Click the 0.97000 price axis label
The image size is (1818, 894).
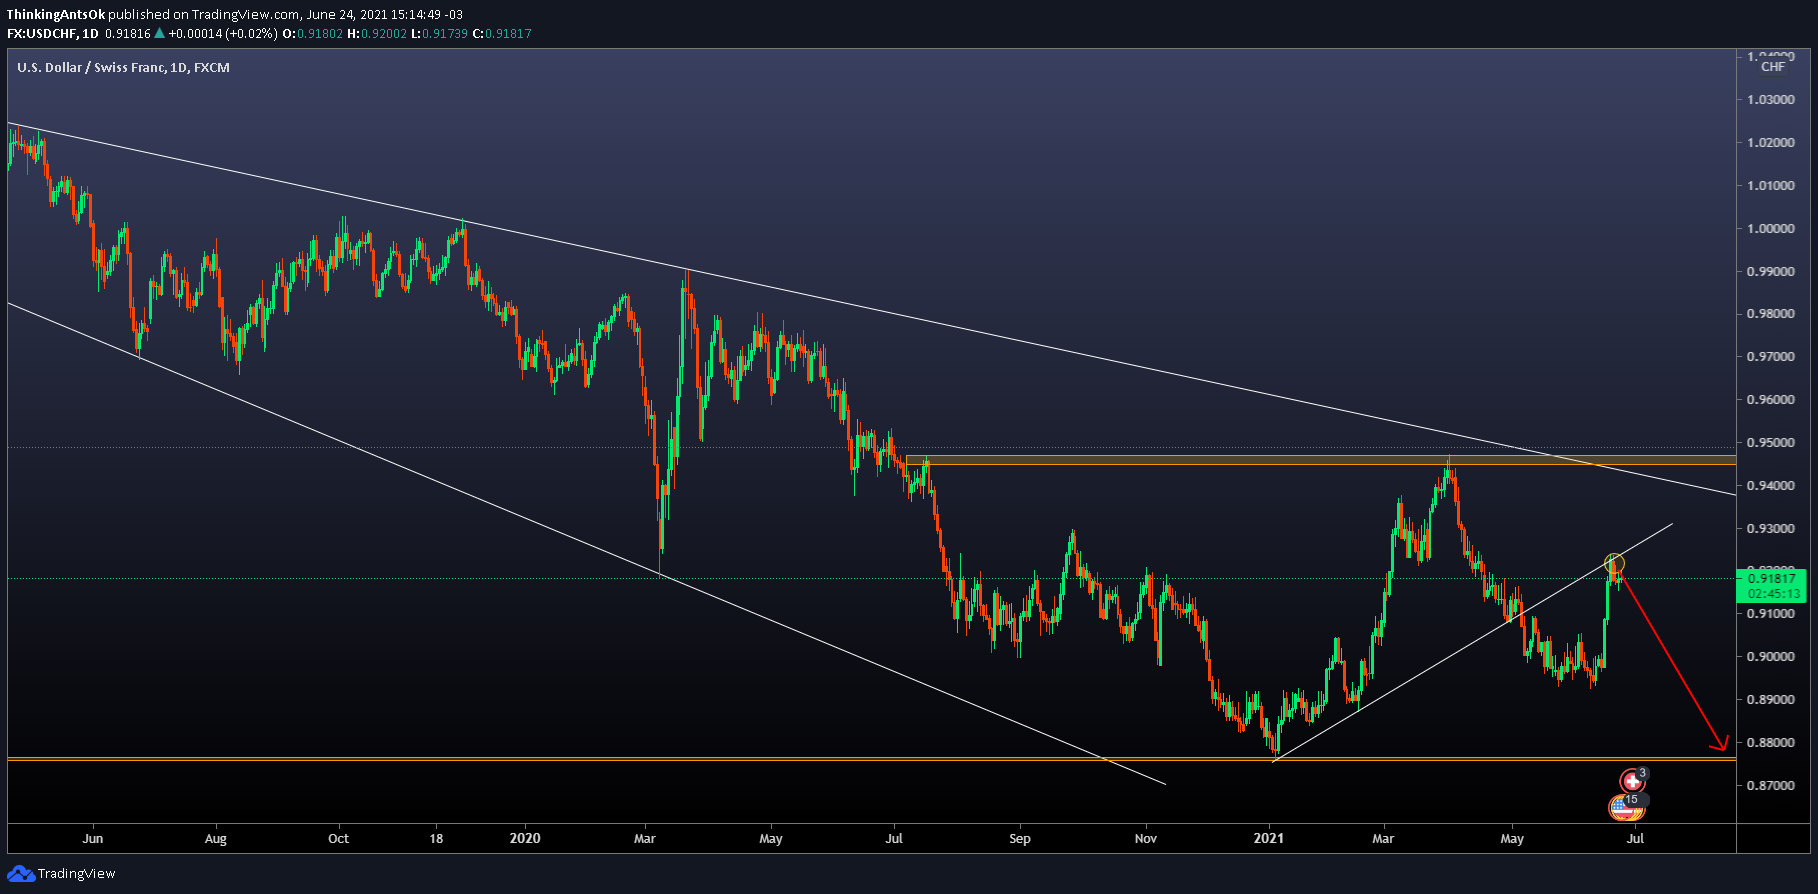point(1770,357)
